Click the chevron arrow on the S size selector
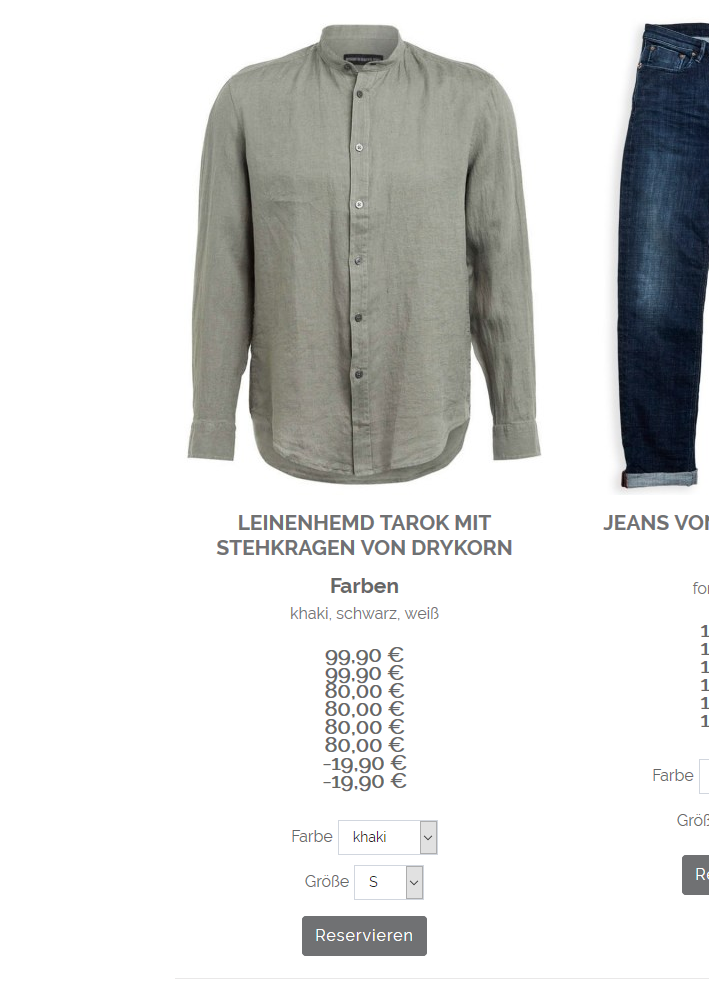This screenshot has height=985, width=709. click(414, 883)
